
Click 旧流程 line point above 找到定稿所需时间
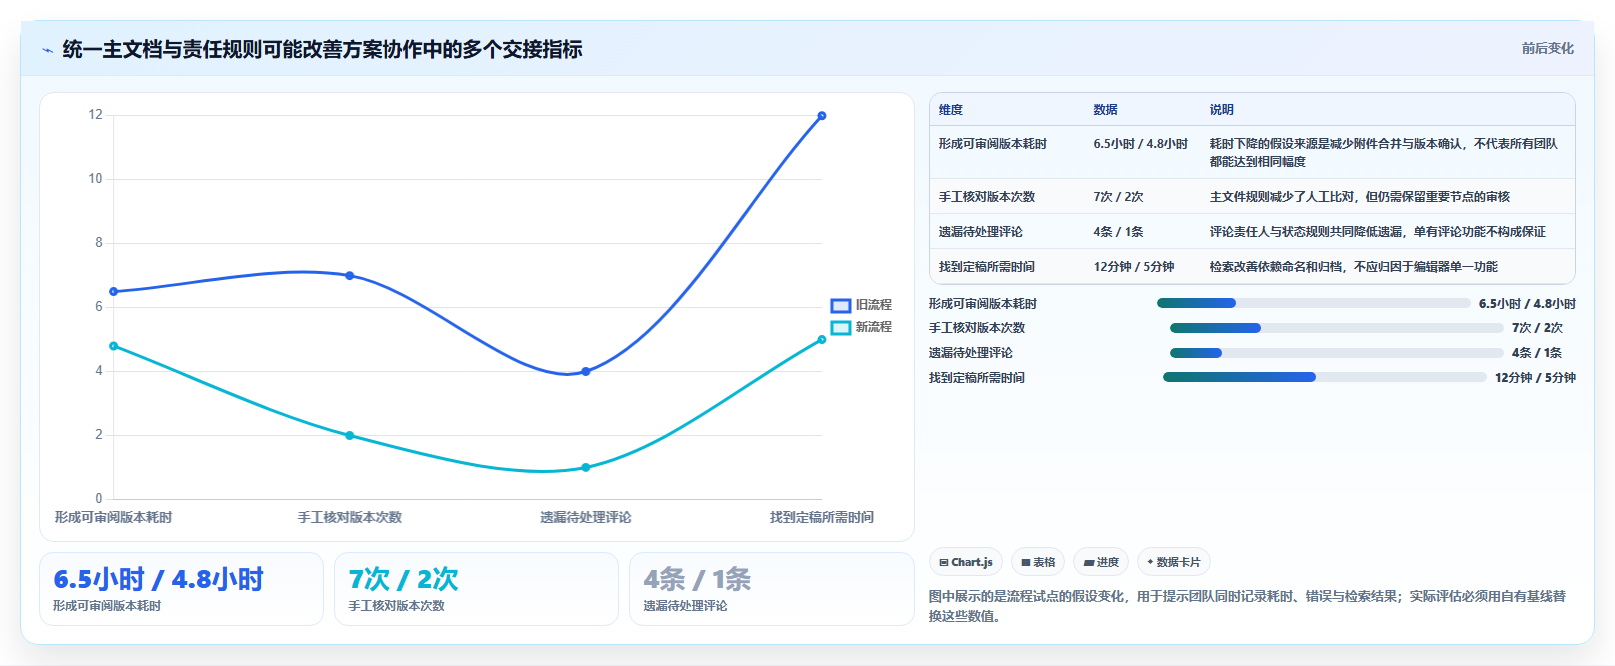tap(822, 116)
